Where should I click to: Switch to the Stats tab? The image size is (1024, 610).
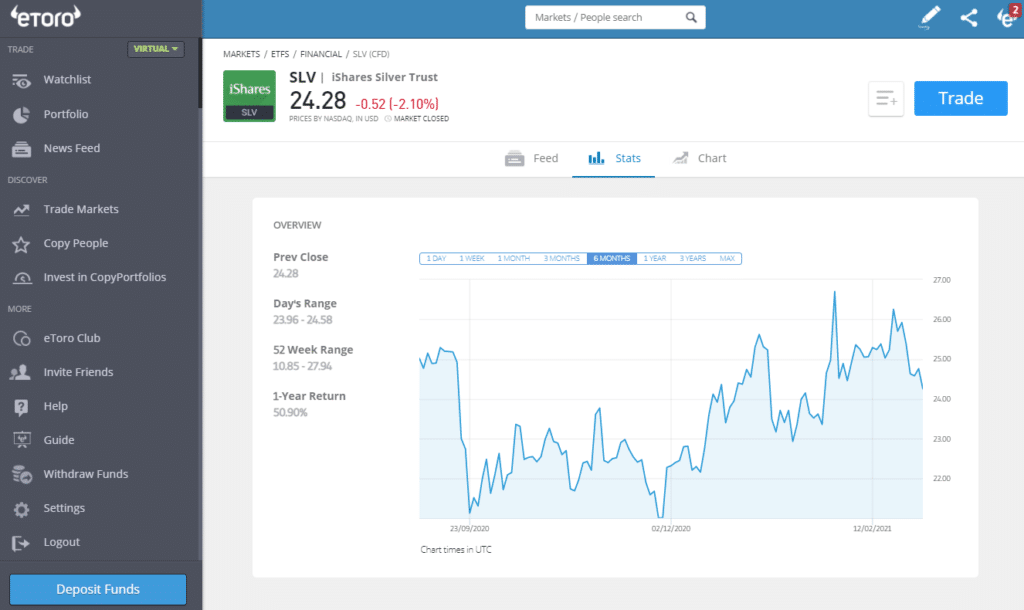click(614, 159)
